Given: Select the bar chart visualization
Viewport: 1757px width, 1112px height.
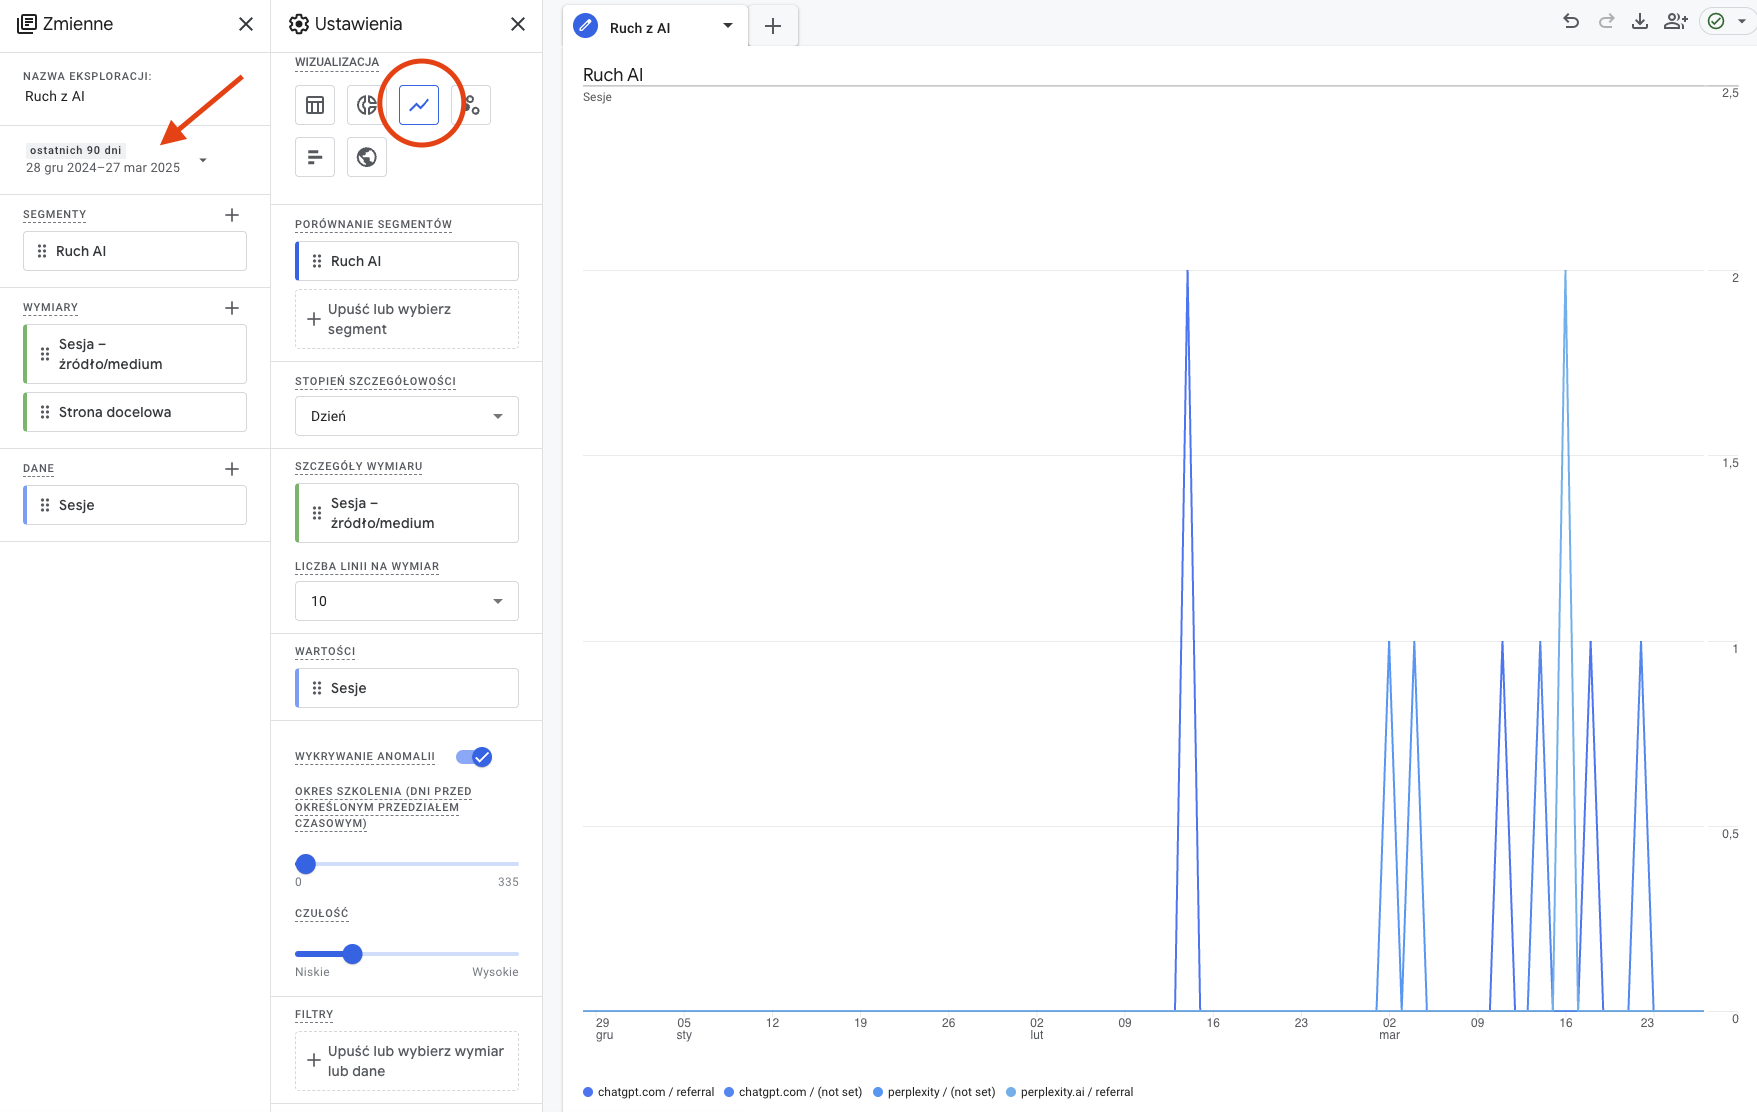Looking at the screenshot, I should pyautogui.click(x=315, y=157).
